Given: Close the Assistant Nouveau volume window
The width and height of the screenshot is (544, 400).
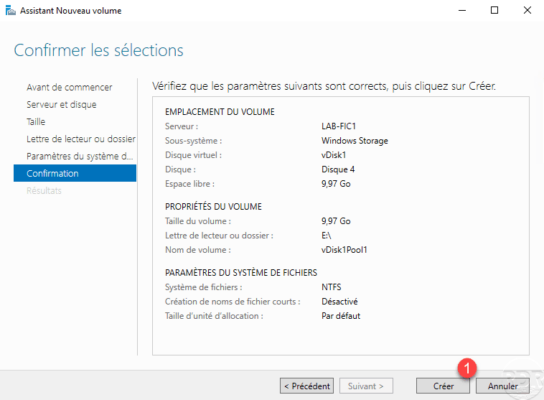Looking at the screenshot, I should pos(527,10).
